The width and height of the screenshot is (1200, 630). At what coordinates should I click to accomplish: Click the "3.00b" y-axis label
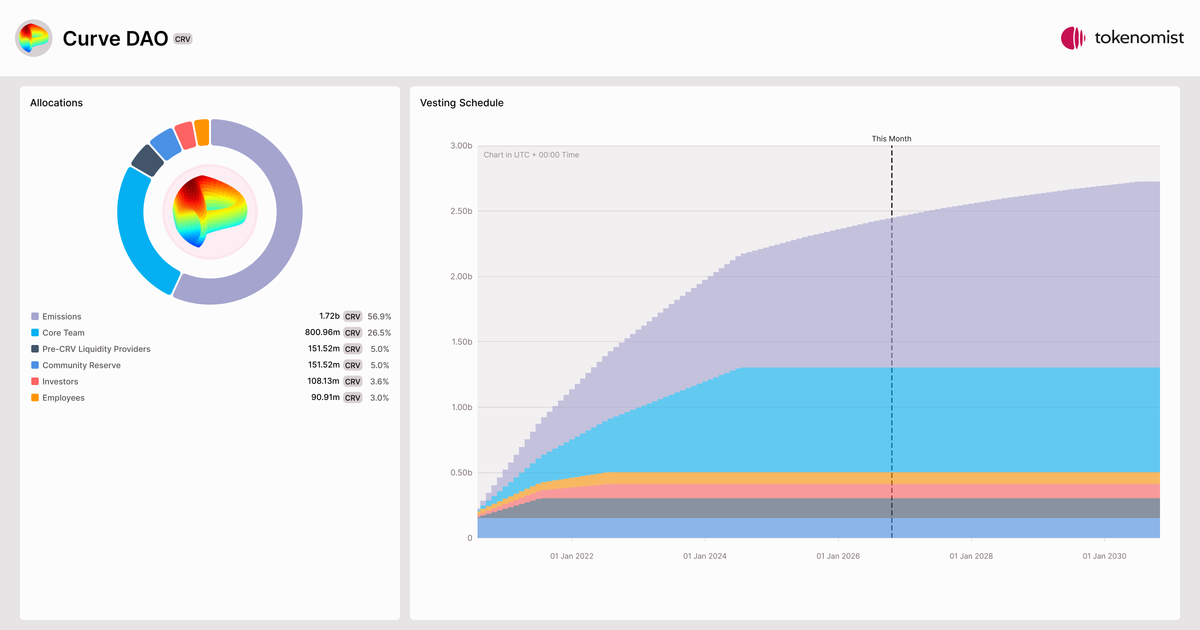click(x=461, y=146)
